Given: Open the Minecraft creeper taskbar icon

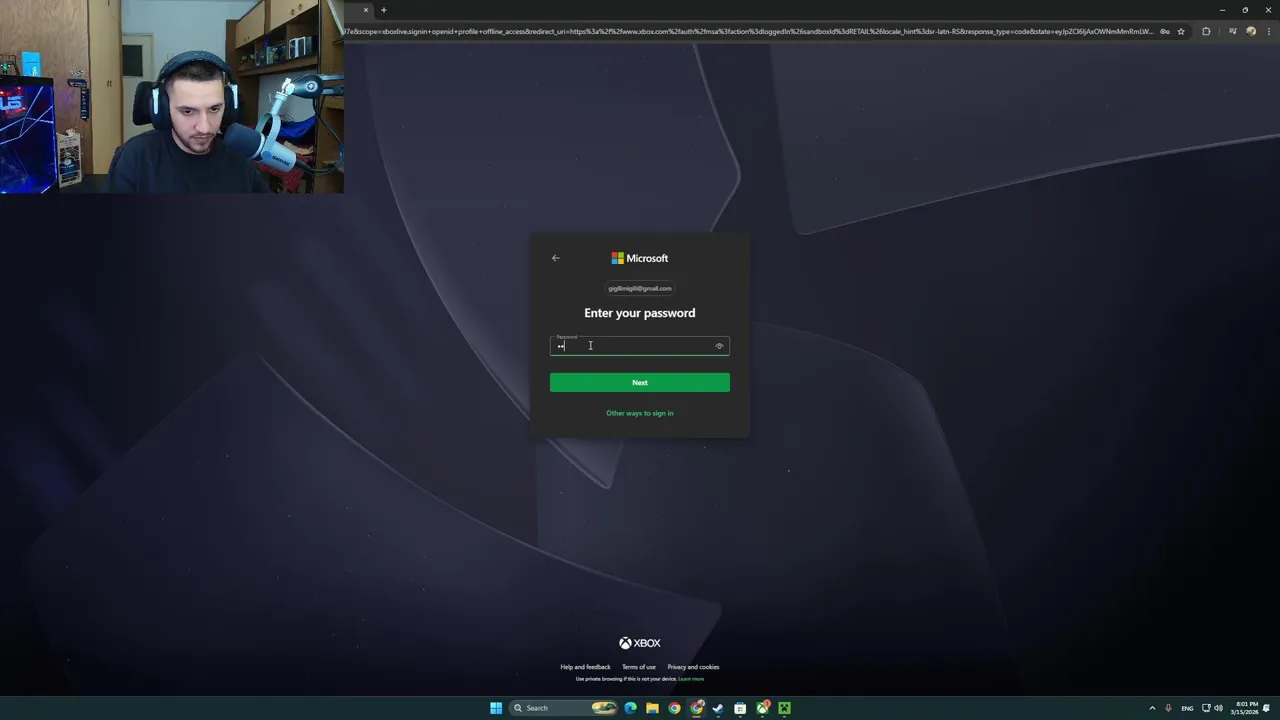Looking at the screenshot, I should click(x=785, y=708).
